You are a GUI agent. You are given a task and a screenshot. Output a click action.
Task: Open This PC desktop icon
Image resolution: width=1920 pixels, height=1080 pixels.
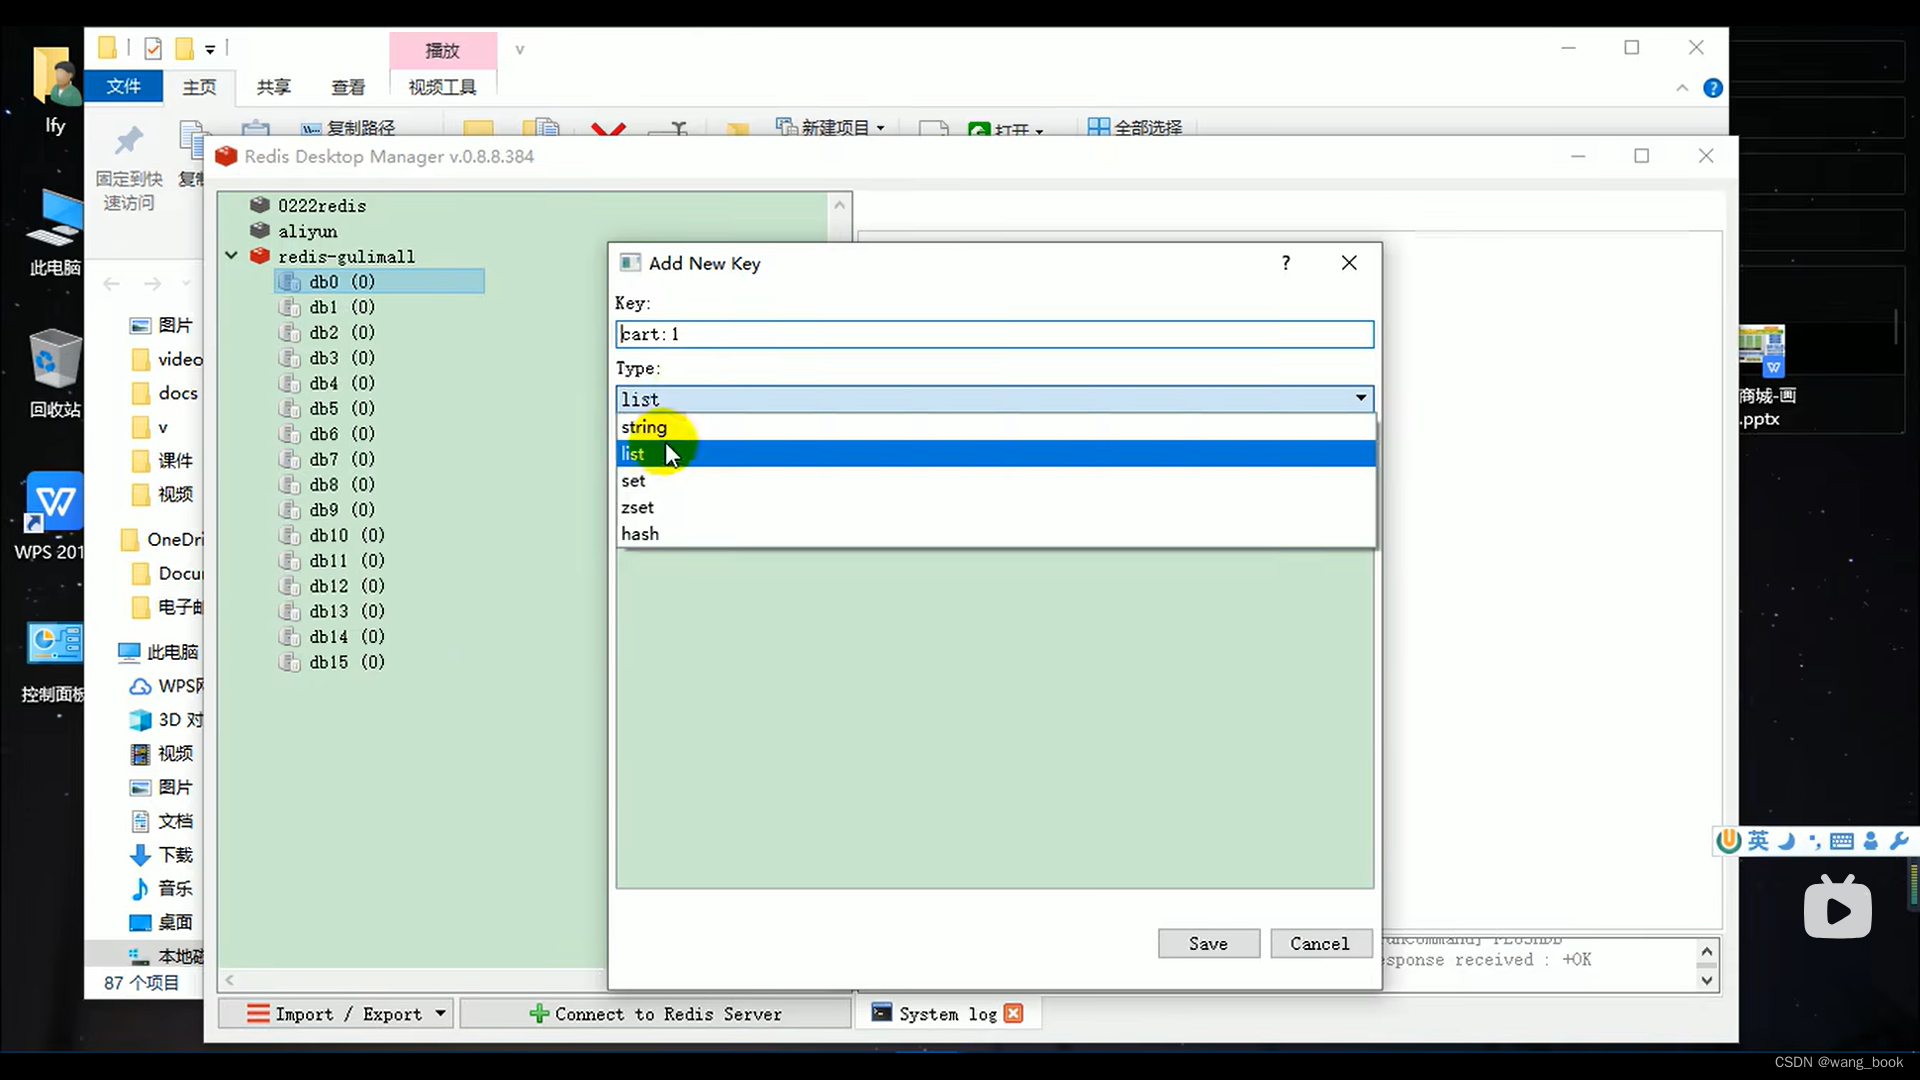point(55,232)
